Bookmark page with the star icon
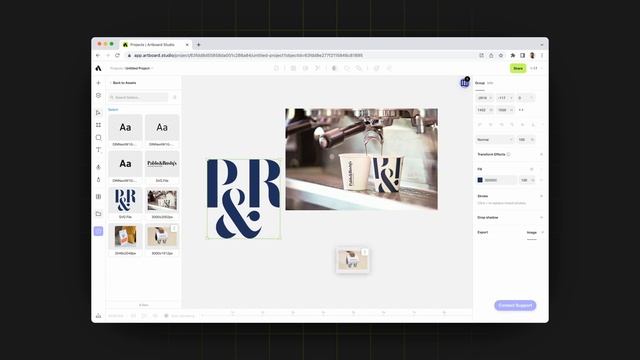The image size is (640, 360). click(501, 56)
